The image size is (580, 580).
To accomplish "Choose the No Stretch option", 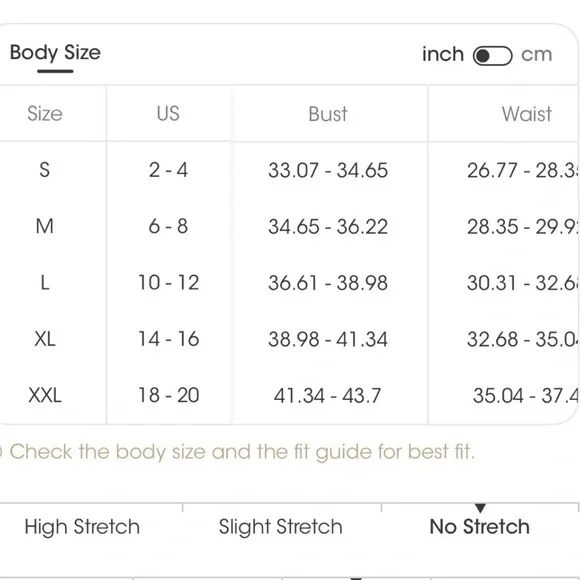I will click(x=479, y=526).
